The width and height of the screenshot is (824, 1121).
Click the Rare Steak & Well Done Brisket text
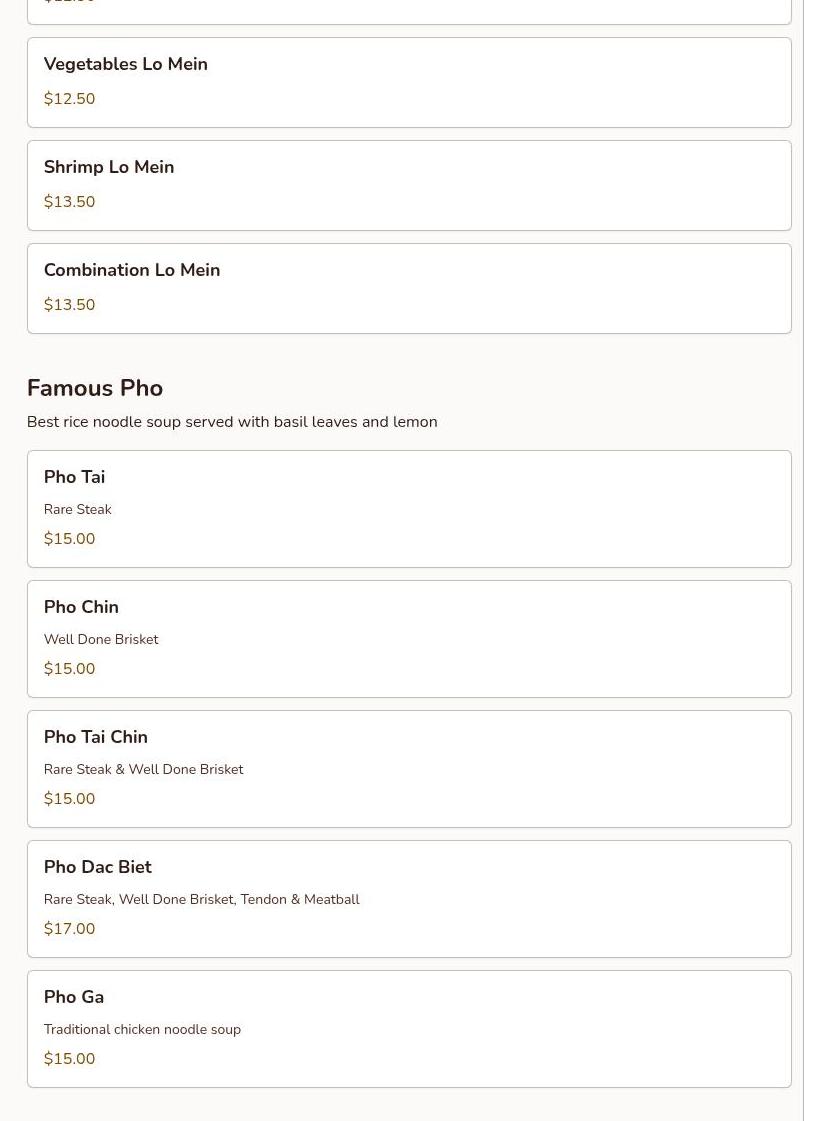(x=143, y=769)
